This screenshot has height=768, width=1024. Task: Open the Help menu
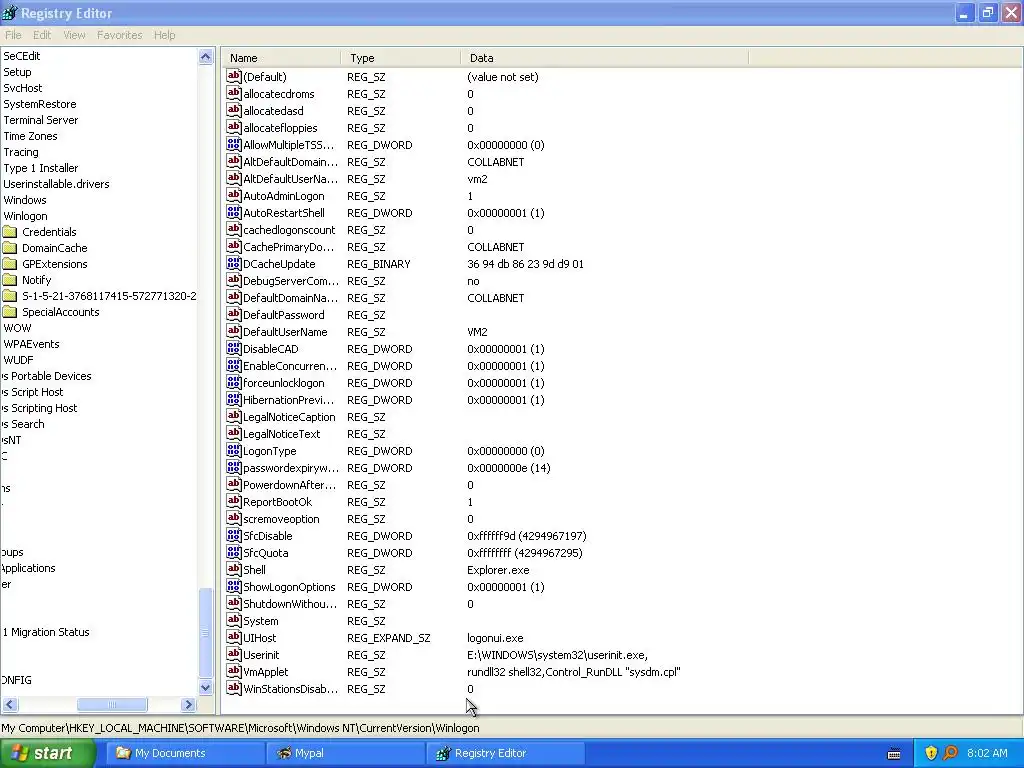pyautogui.click(x=165, y=35)
